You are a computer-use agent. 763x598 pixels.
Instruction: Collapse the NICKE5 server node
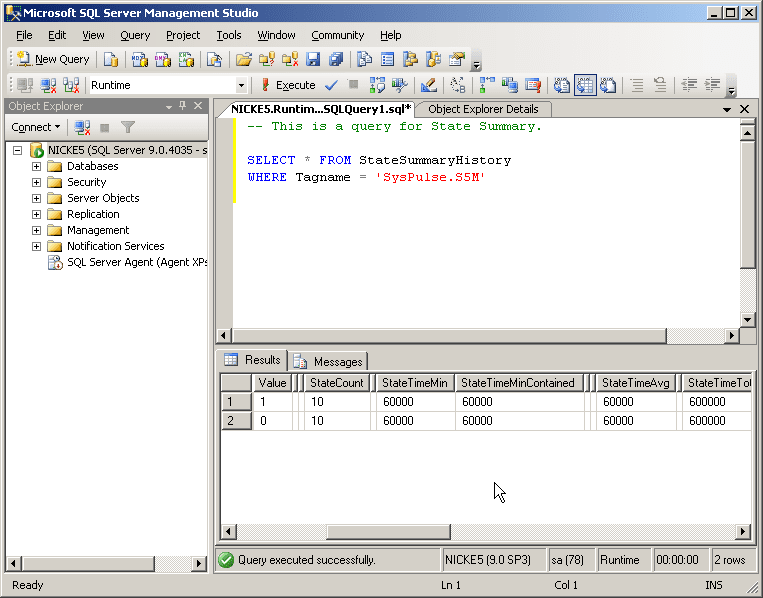tap(18, 150)
